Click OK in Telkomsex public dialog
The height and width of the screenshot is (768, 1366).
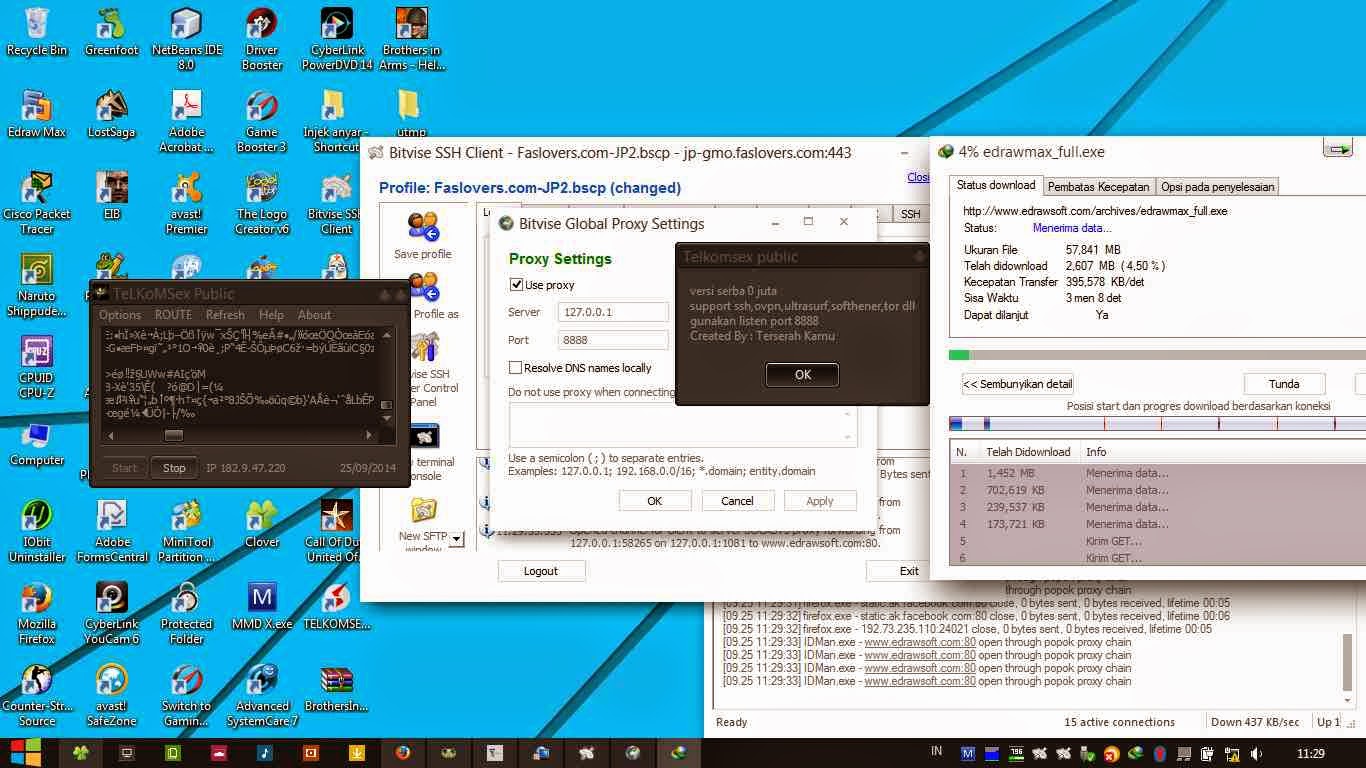tap(802, 375)
